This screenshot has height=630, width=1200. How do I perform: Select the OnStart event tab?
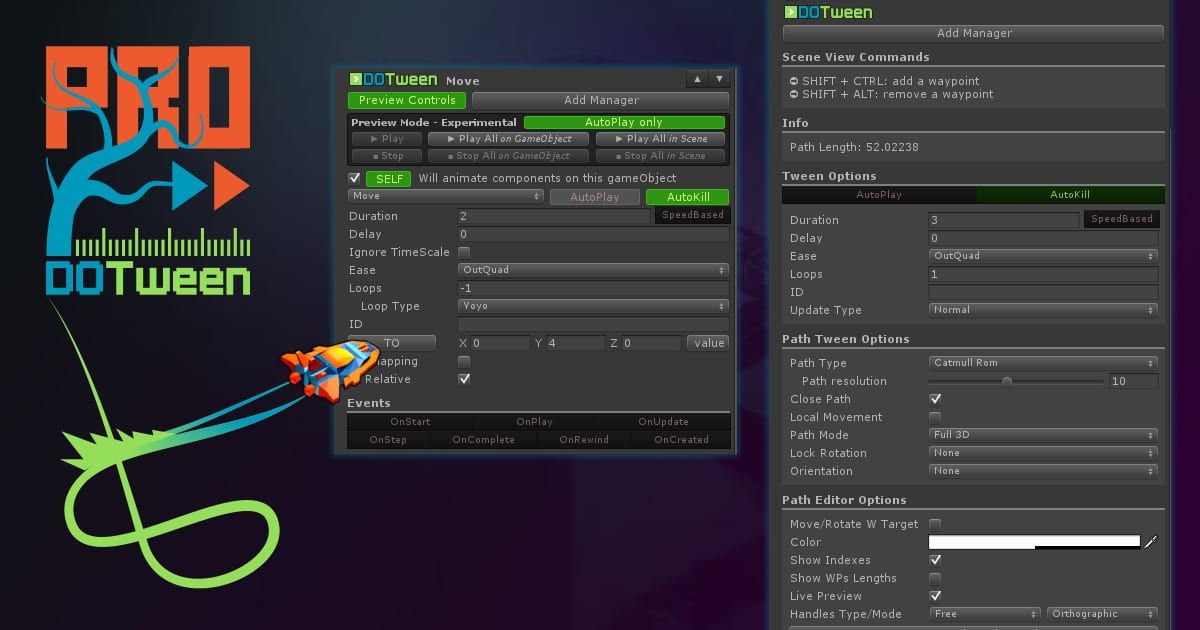410,422
